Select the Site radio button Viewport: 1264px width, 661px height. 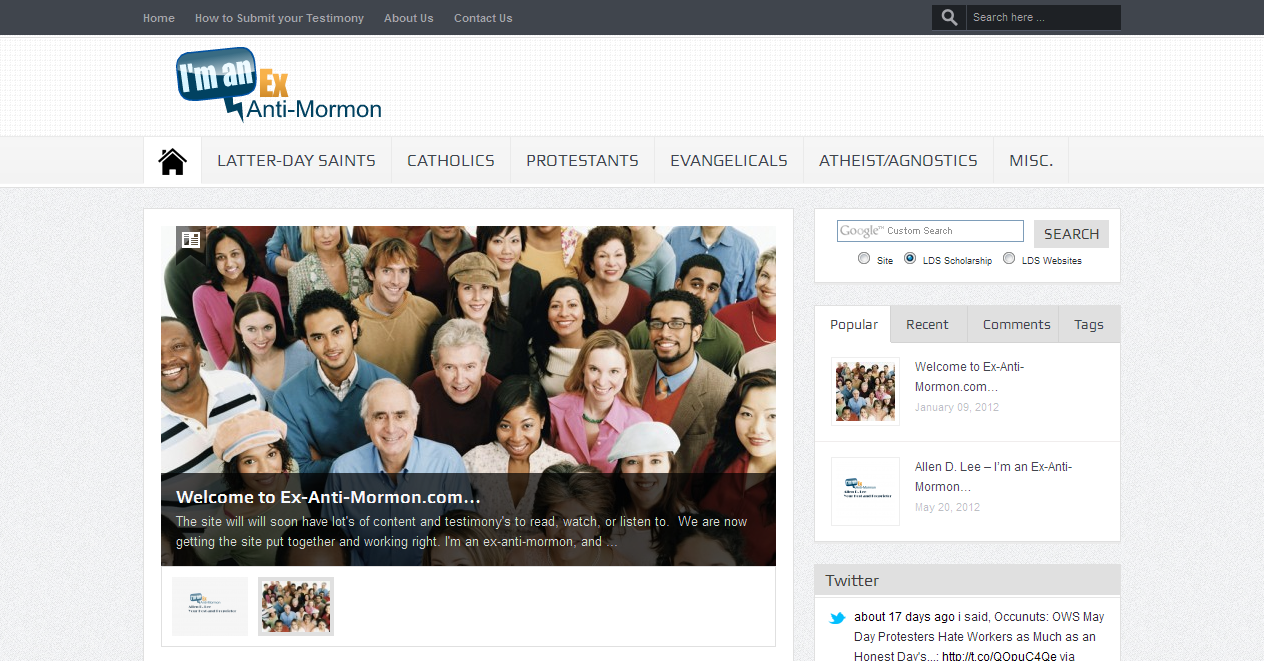pos(864,259)
